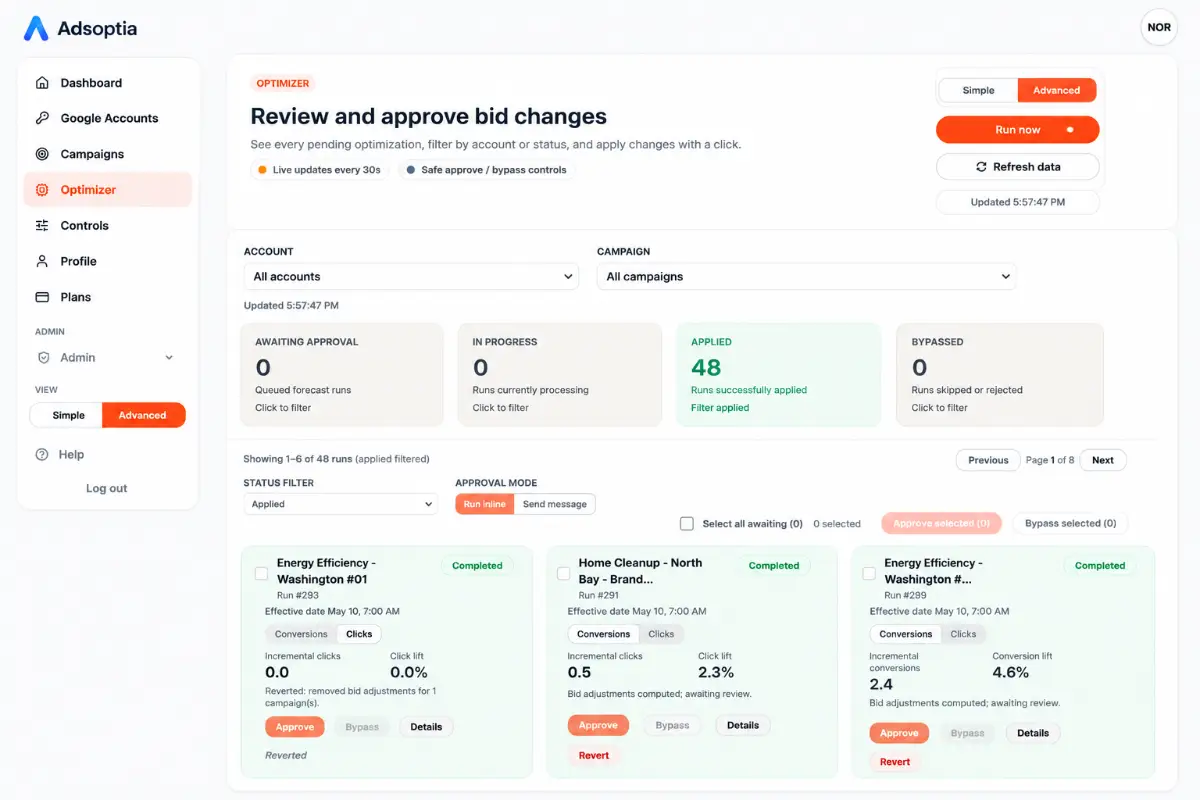1200x800 pixels.
Task: Approve Run #299
Action: point(899,733)
